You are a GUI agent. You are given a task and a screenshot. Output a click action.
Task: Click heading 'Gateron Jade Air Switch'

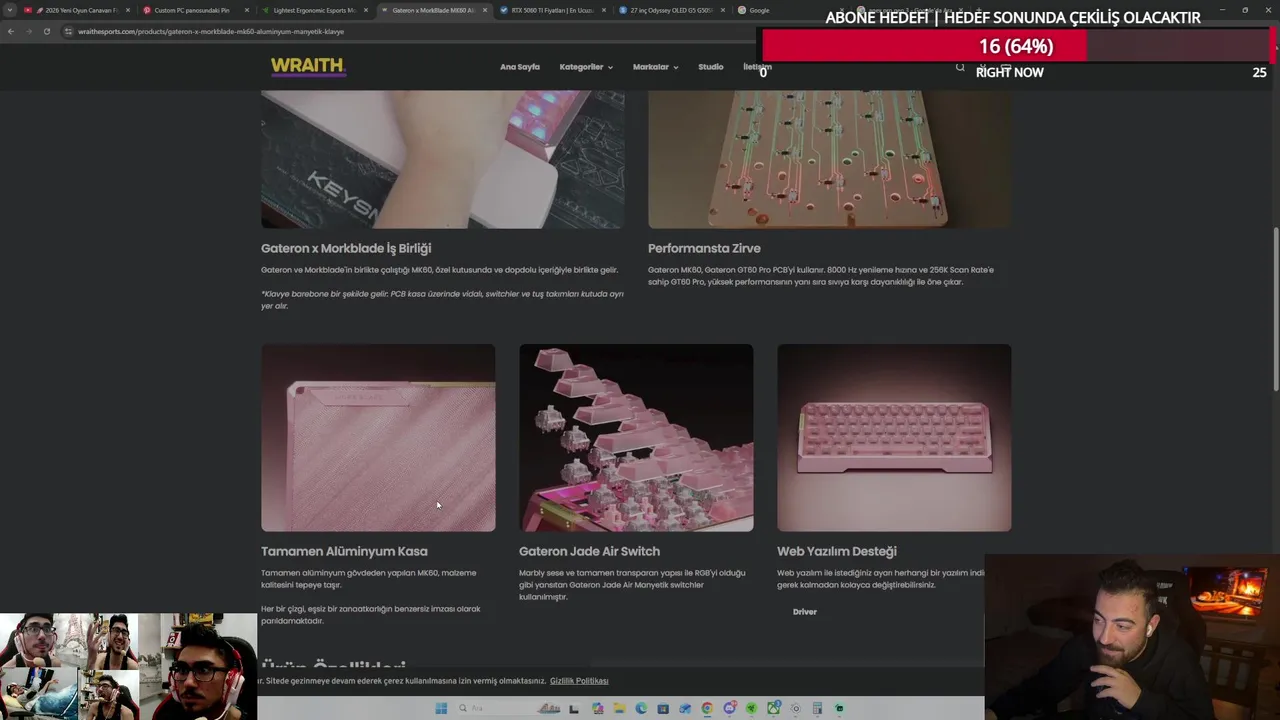point(589,551)
